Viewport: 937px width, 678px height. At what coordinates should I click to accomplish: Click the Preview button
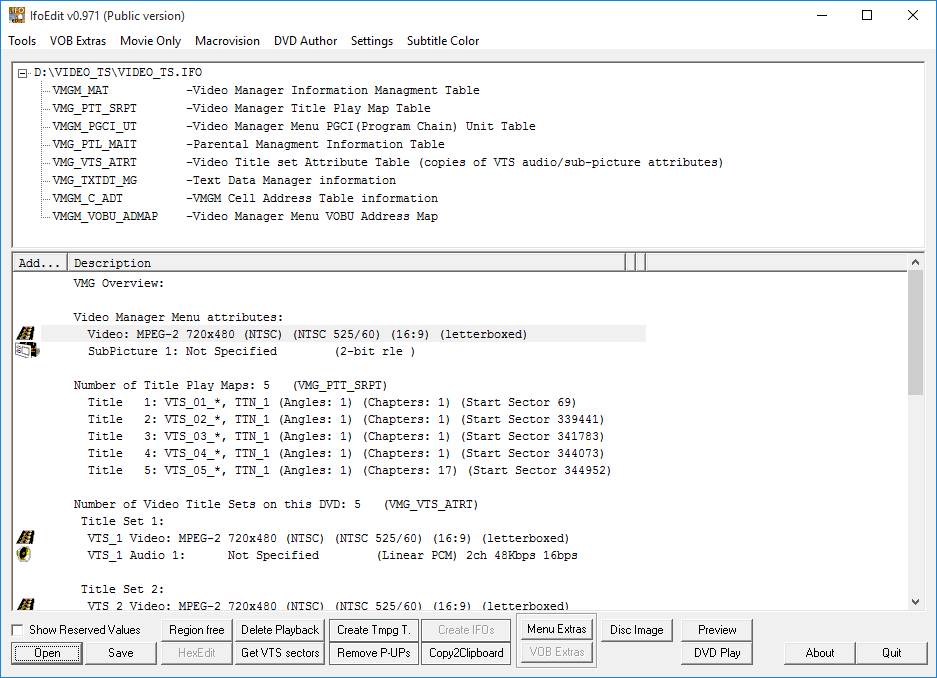click(x=717, y=630)
